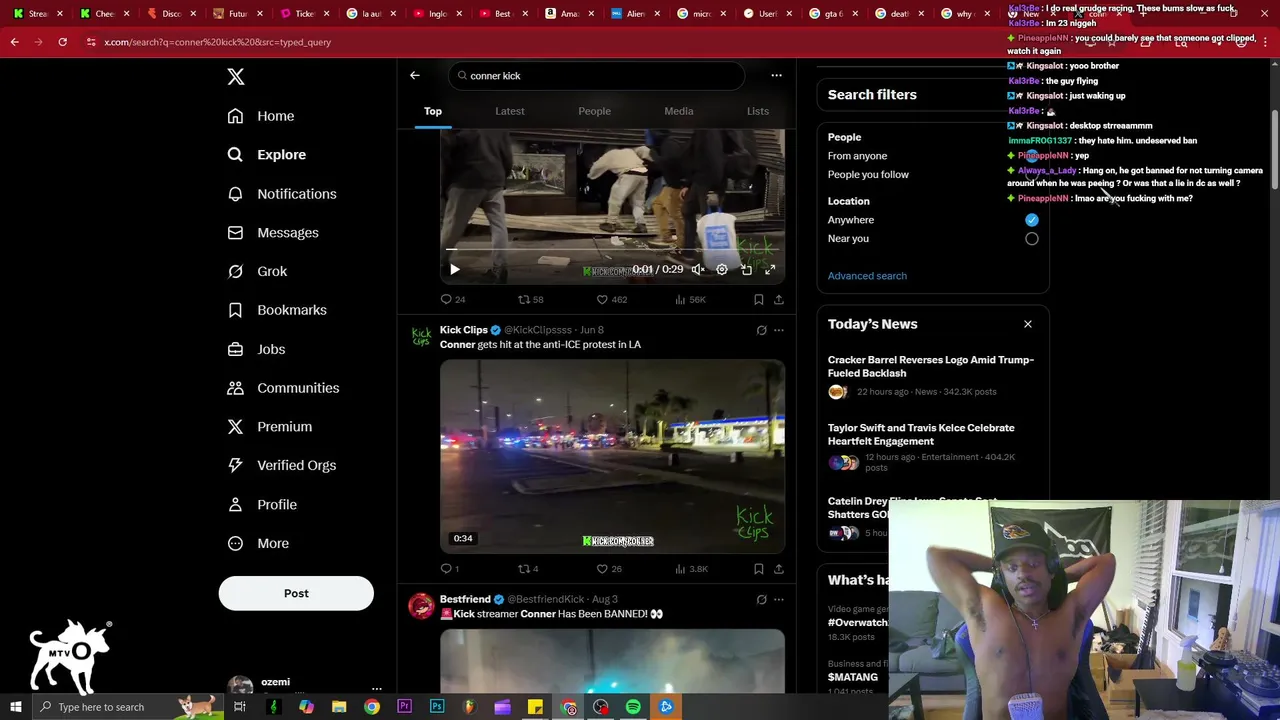The height and width of the screenshot is (720, 1280).
Task: Play the anti-ICE protest video thumbnail
Action: [612, 456]
